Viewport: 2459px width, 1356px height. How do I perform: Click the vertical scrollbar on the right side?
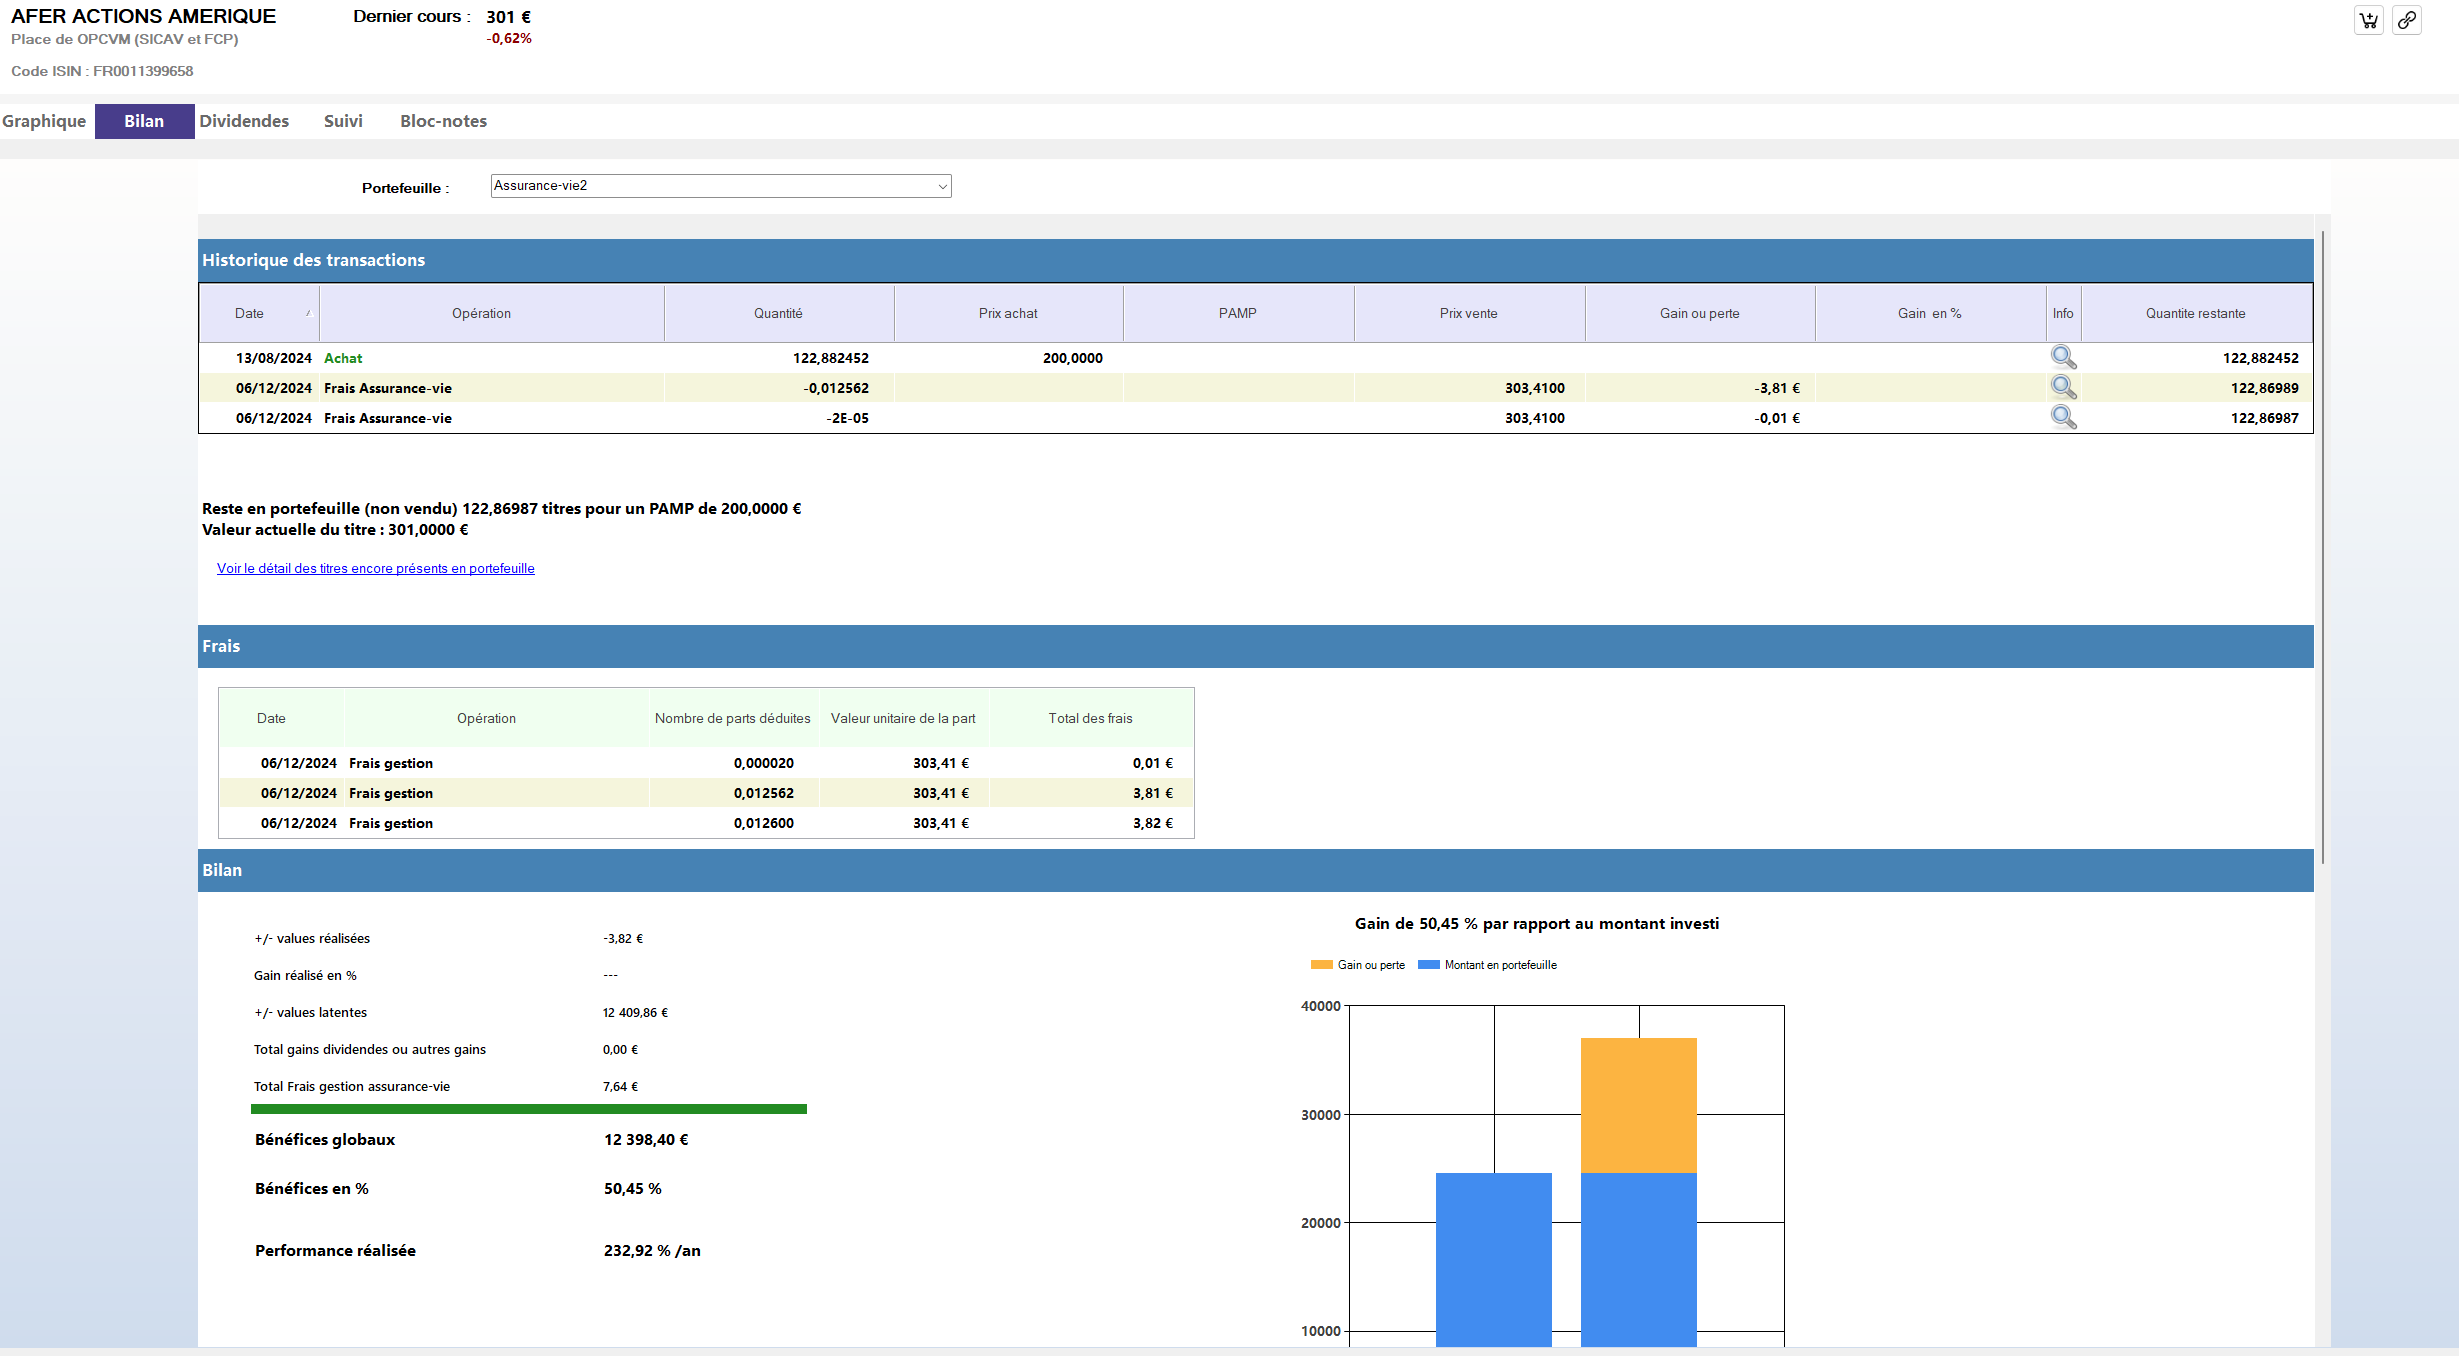[x=2323, y=547]
